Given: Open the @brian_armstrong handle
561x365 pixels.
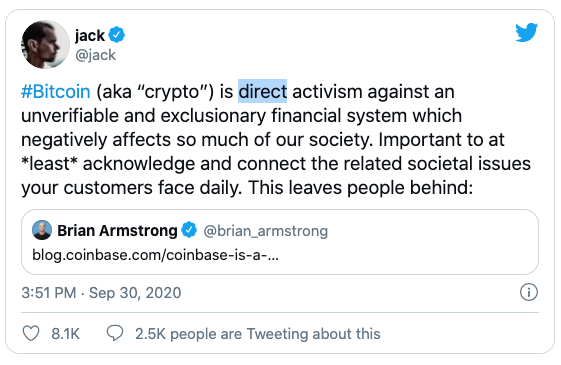Looking at the screenshot, I should pos(265,231).
